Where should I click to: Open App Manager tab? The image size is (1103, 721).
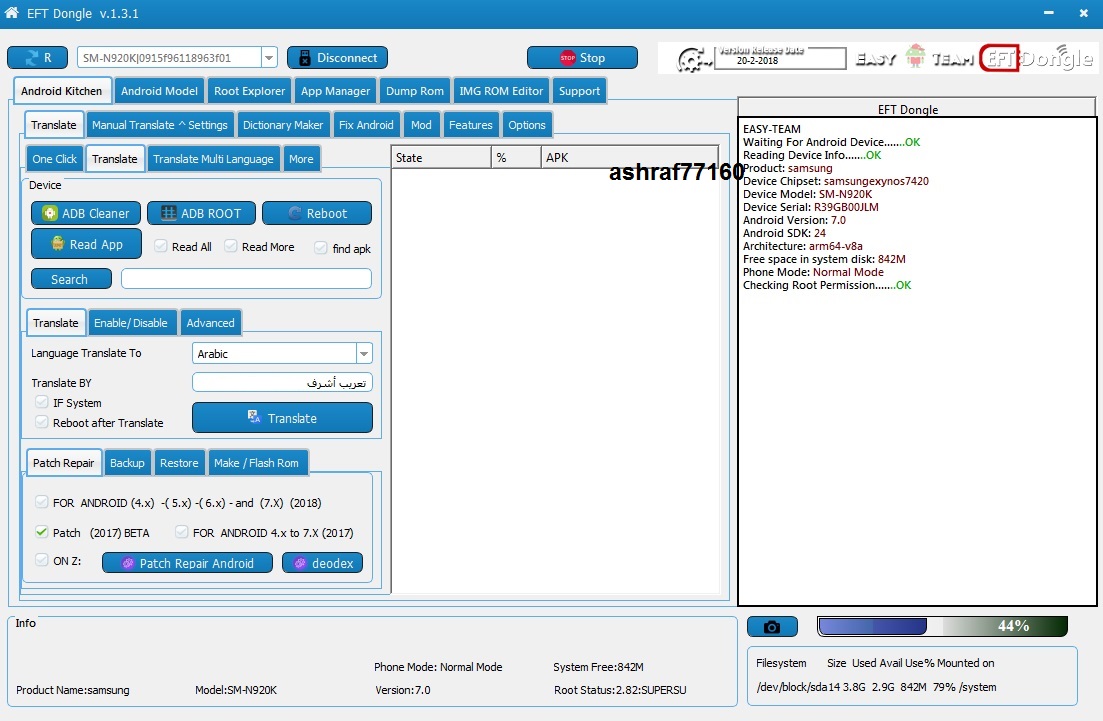pyautogui.click(x=336, y=91)
